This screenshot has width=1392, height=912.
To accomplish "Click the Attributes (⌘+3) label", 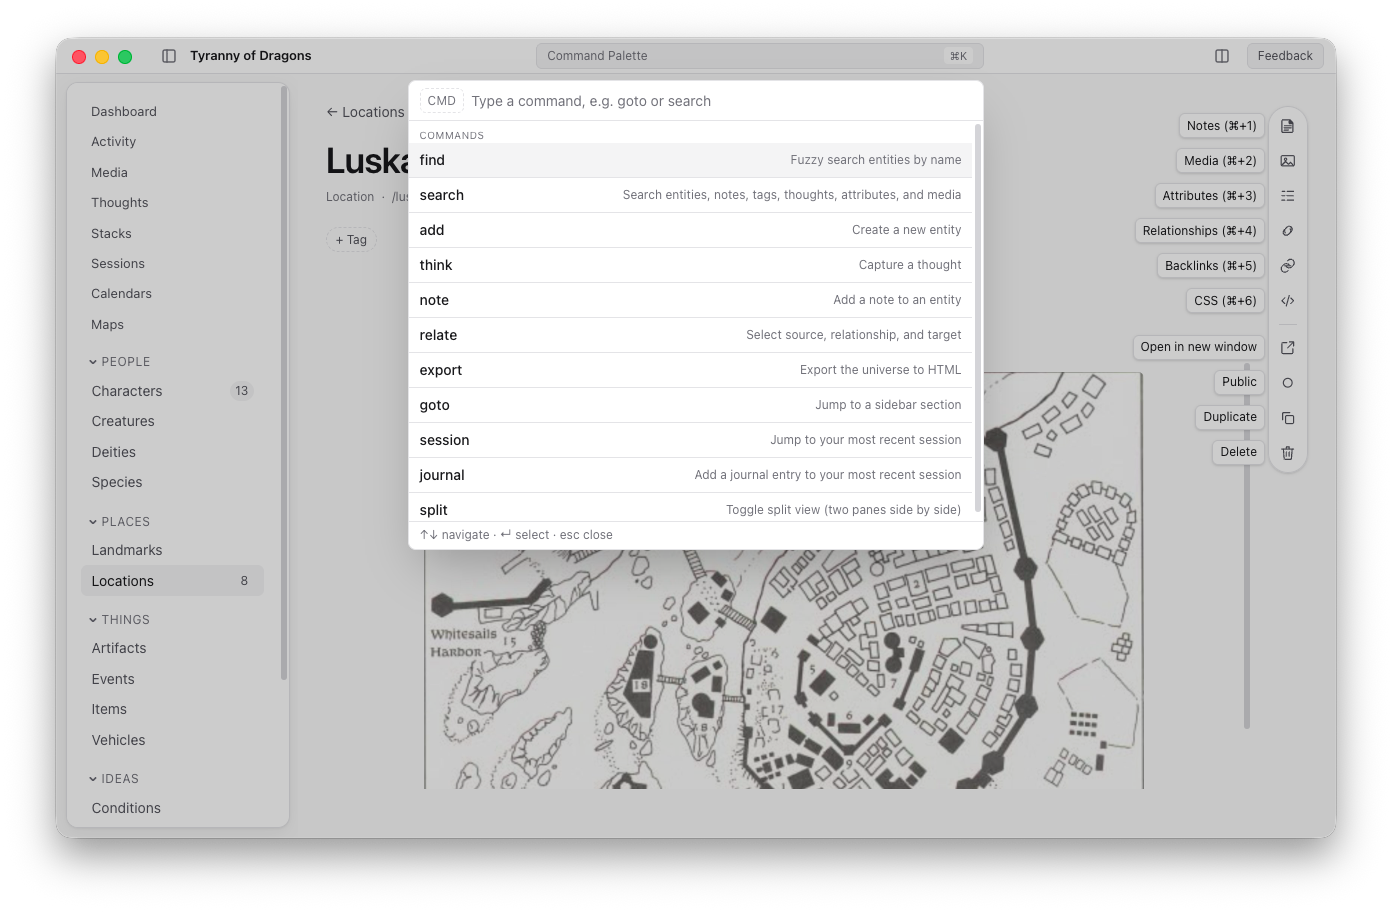I will (1209, 196).
